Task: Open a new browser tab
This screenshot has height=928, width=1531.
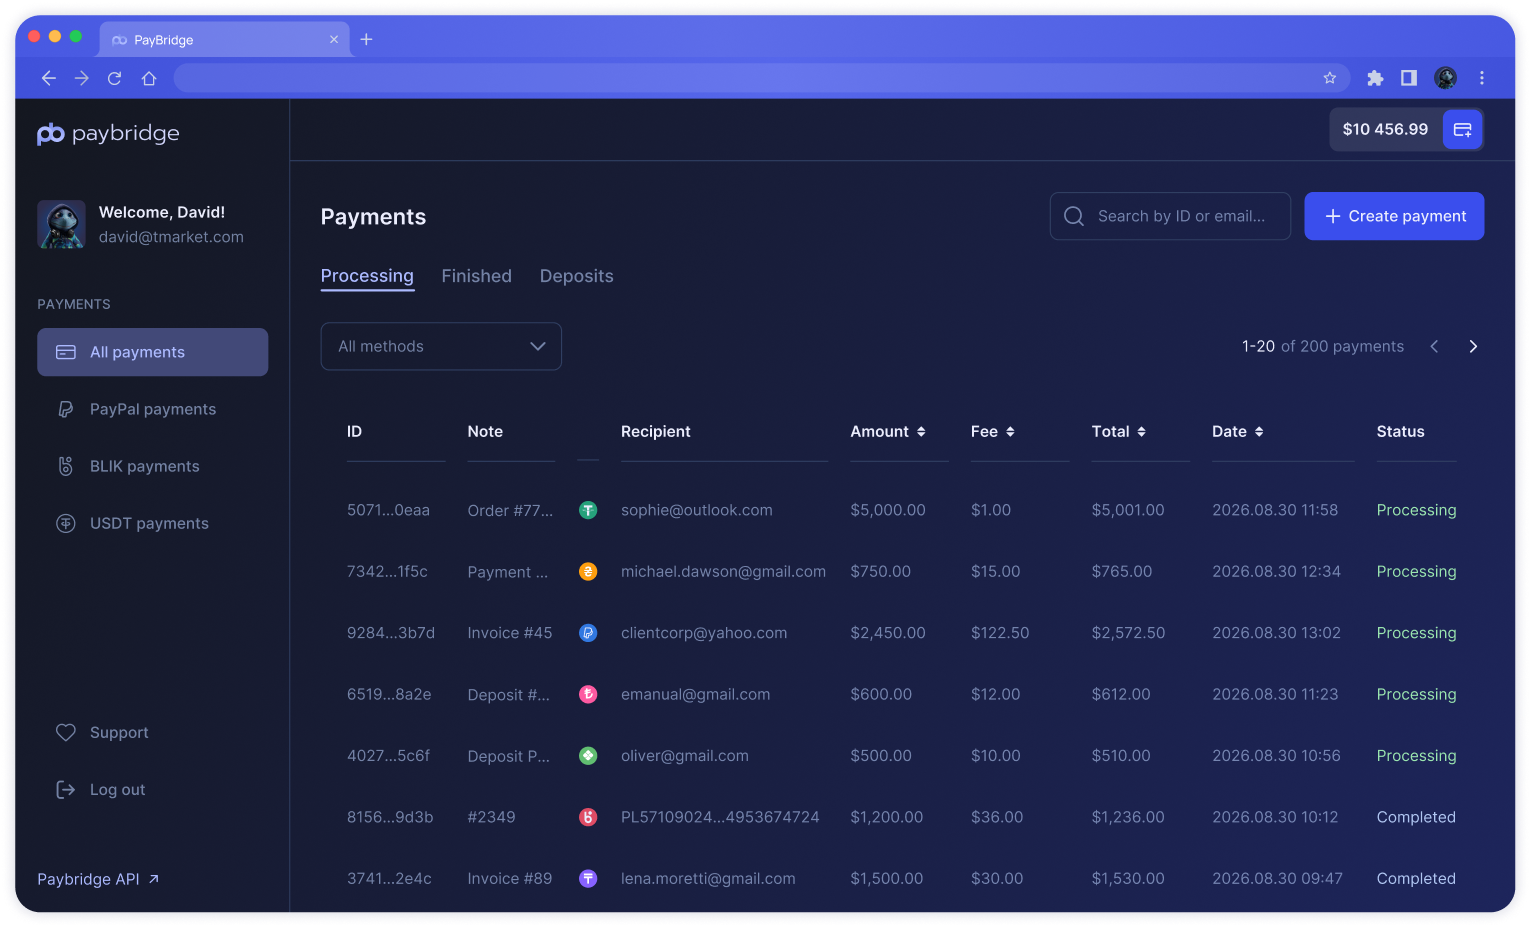Action: pos(367,39)
